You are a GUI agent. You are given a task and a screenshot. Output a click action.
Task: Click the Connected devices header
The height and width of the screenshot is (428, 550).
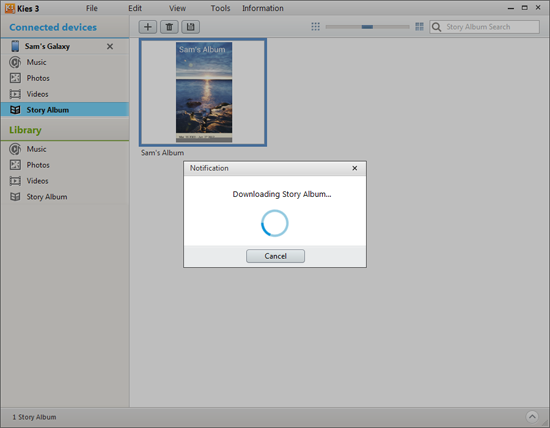click(x=53, y=27)
